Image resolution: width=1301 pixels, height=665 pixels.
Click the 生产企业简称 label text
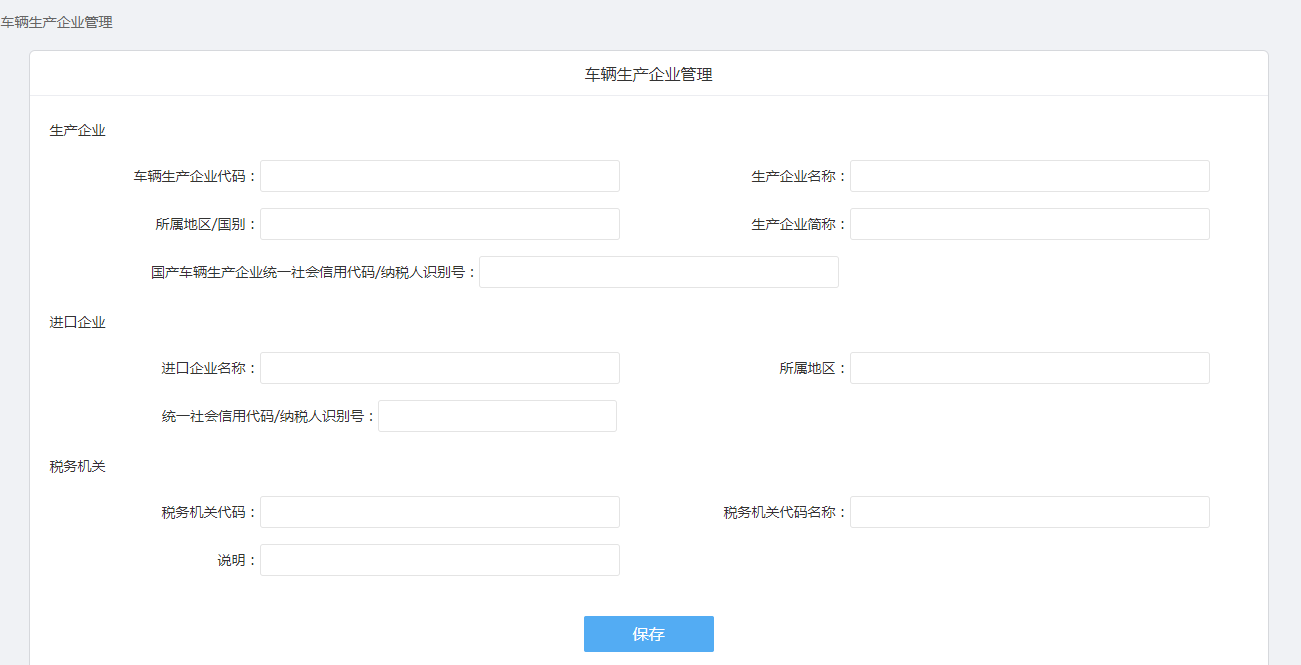tap(793, 224)
